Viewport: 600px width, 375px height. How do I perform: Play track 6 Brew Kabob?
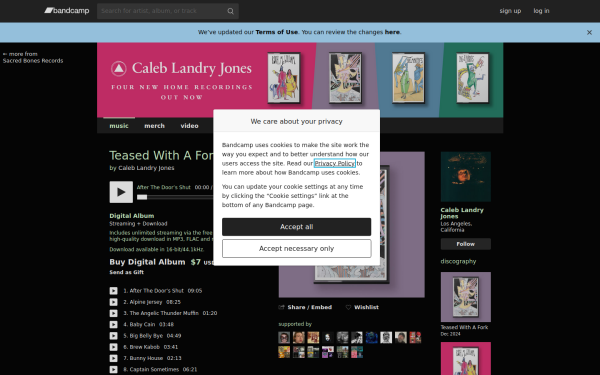[114, 347]
